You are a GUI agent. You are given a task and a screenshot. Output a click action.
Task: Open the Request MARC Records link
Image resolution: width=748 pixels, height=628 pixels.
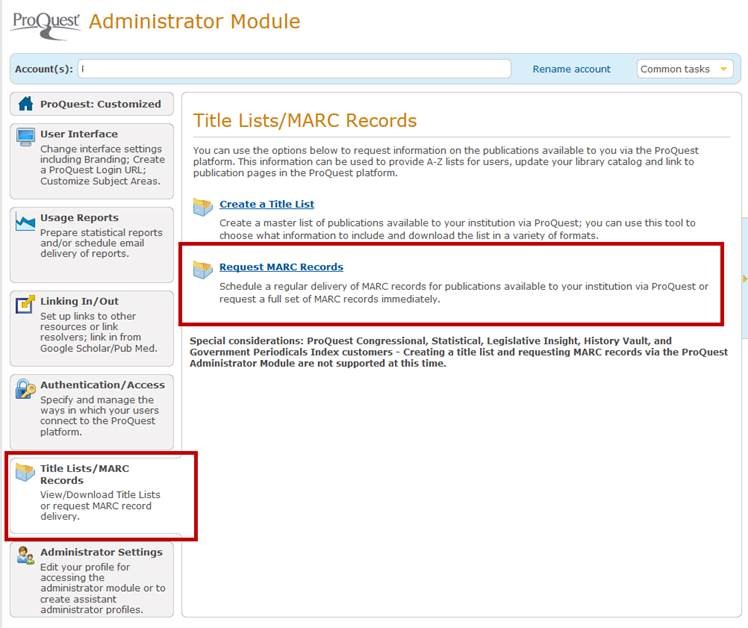281,267
